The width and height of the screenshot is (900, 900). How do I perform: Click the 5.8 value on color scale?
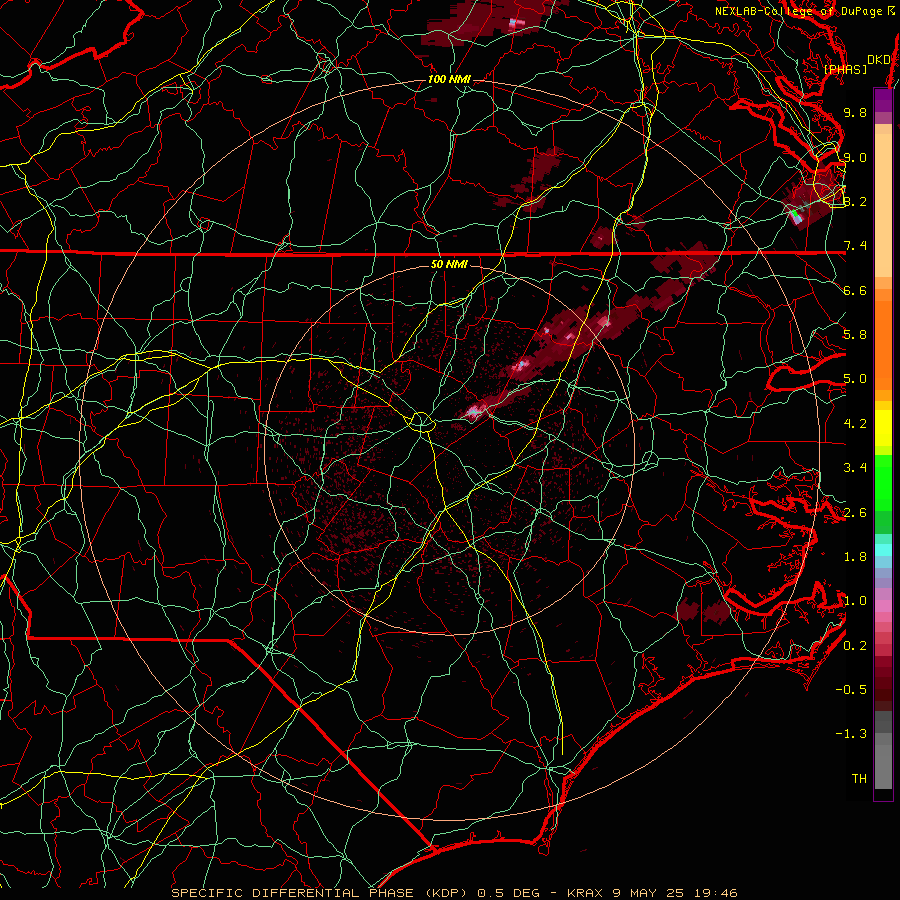(855, 335)
